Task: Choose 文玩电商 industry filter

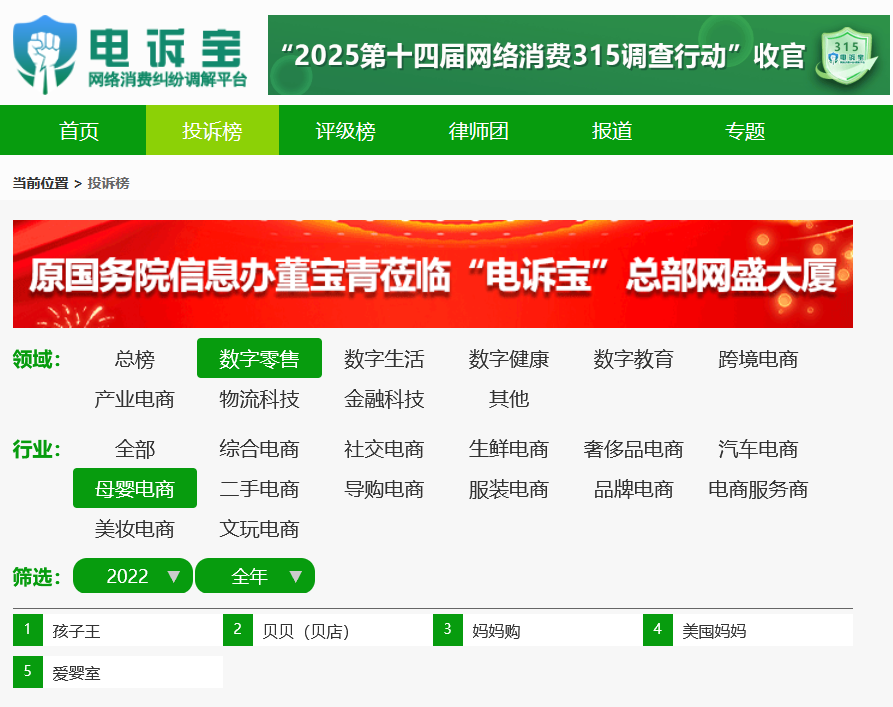Action: tap(259, 529)
